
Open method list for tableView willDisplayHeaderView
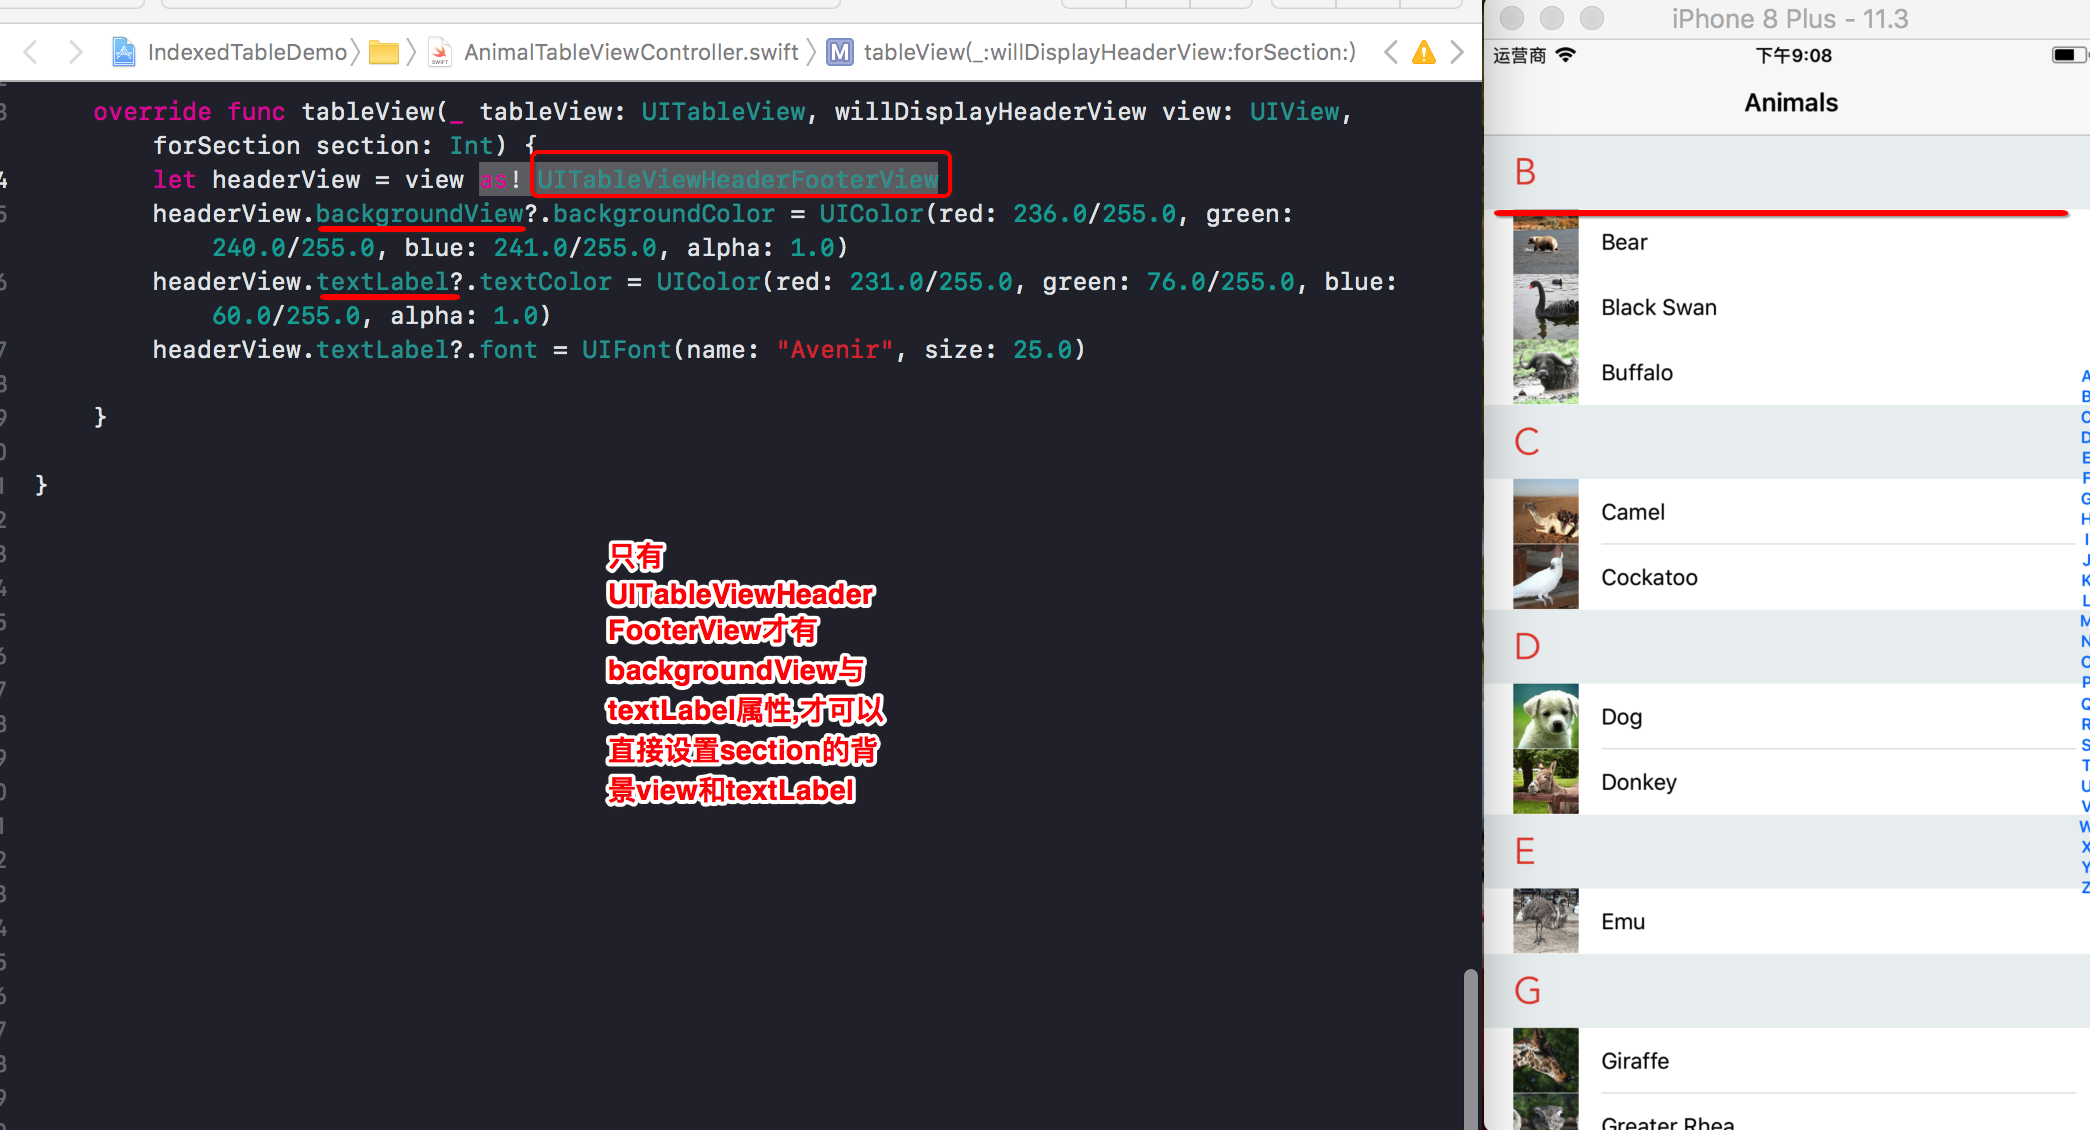pyautogui.click(x=1091, y=52)
